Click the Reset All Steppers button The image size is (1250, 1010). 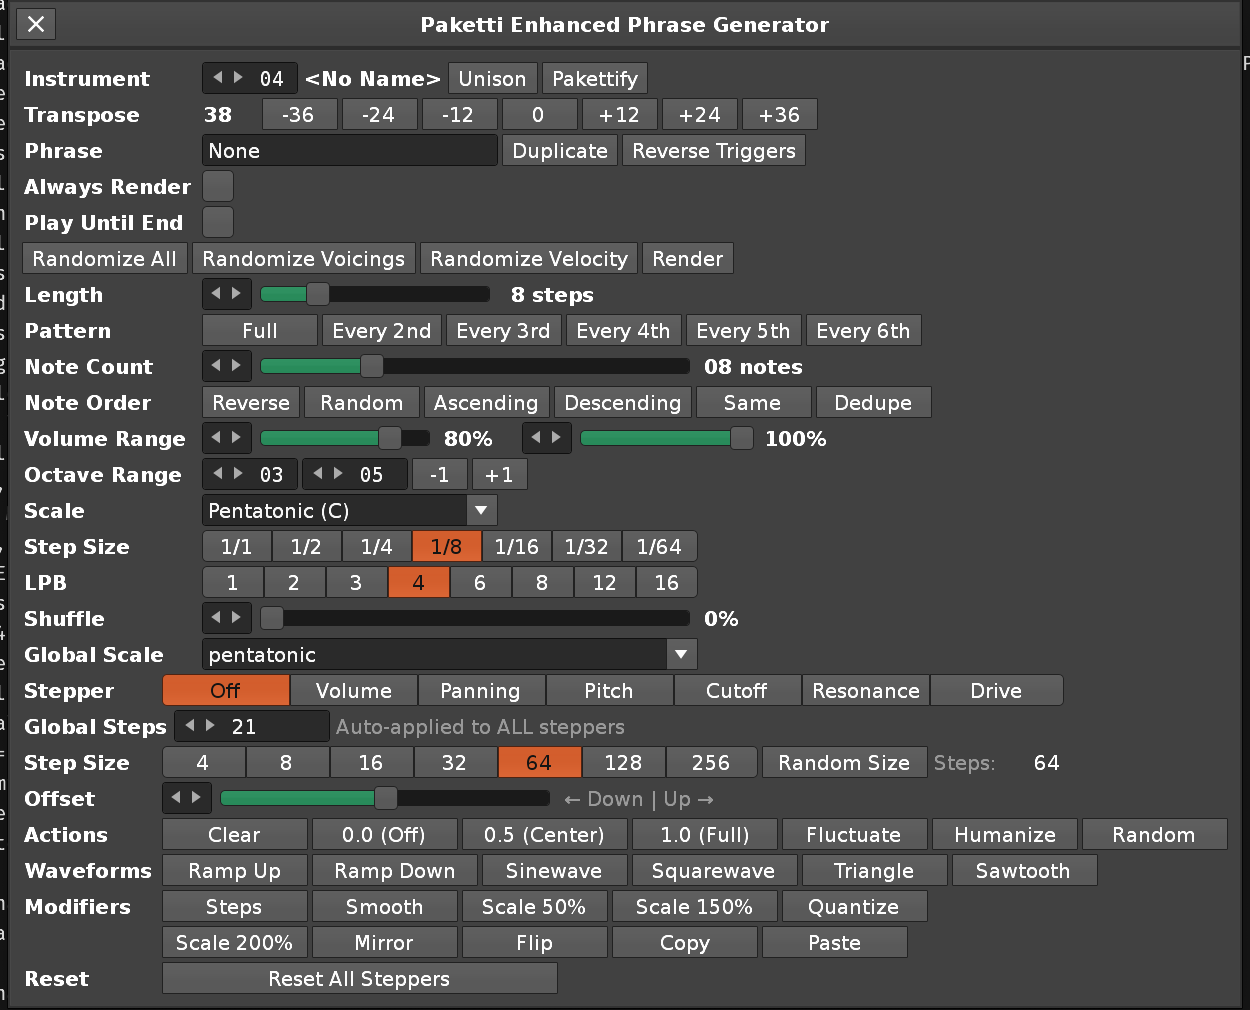pyautogui.click(x=359, y=979)
